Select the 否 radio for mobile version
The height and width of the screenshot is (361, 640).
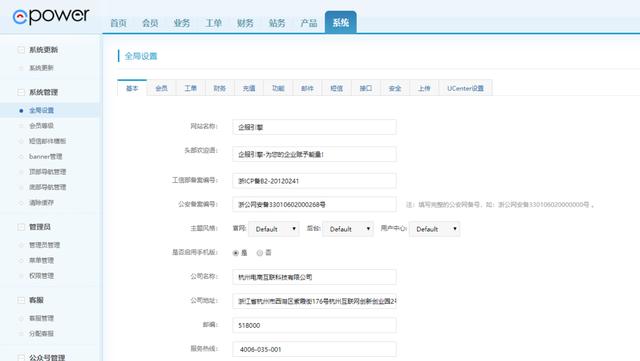[x=260, y=253]
